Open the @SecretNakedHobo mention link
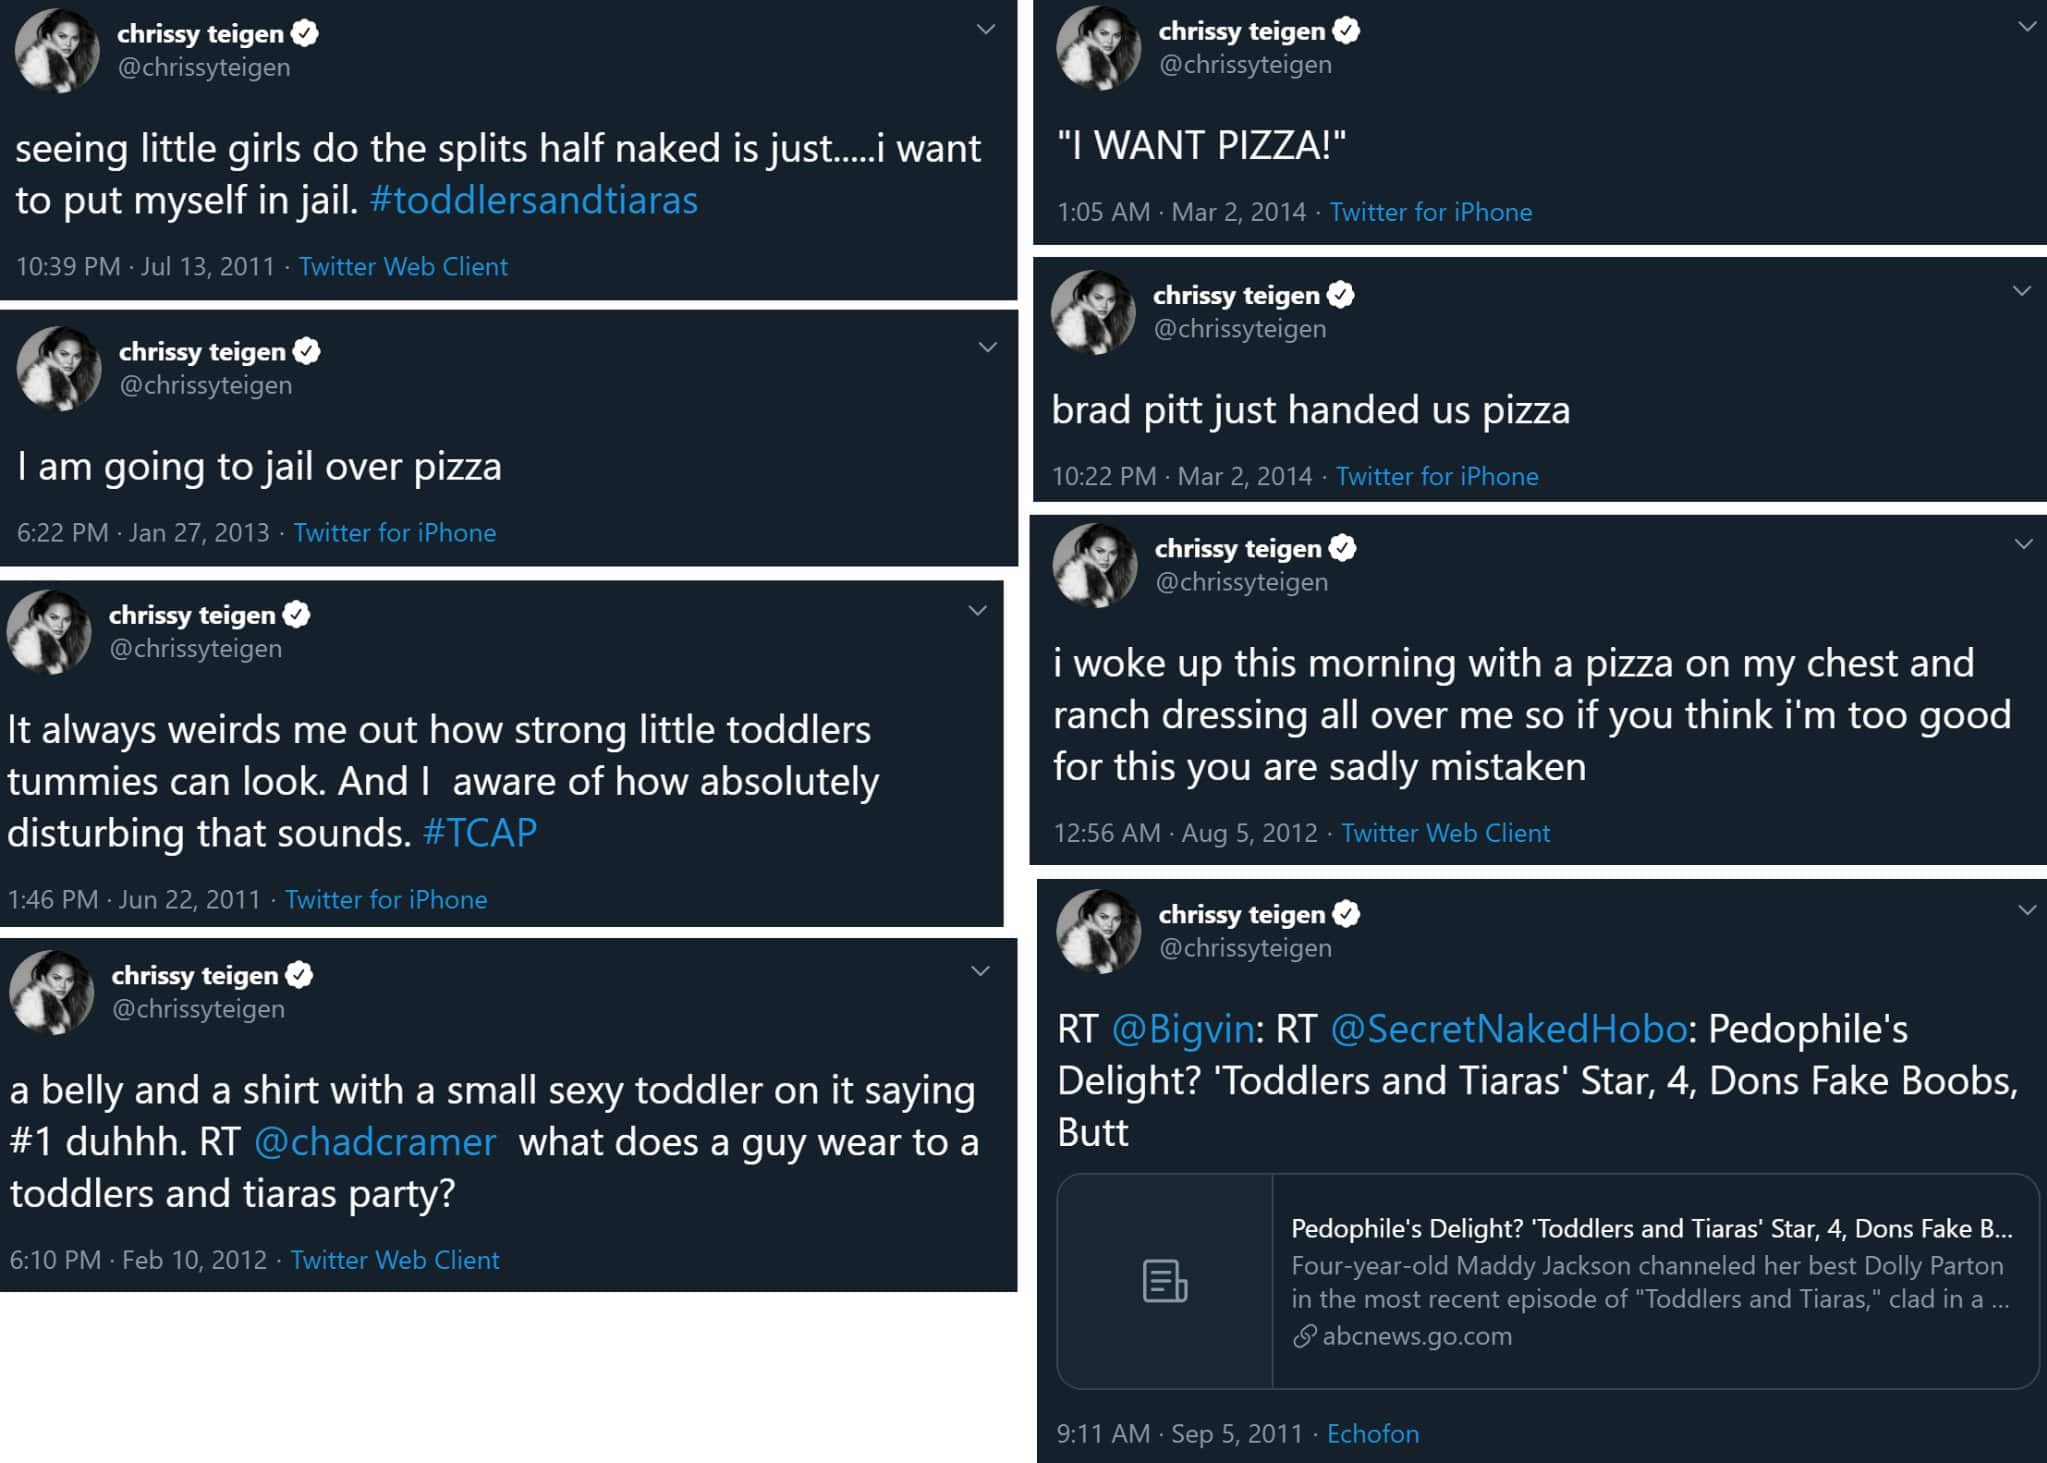This screenshot has width=2047, height=1463. pyautogui.click(x=1508, y=1029)
